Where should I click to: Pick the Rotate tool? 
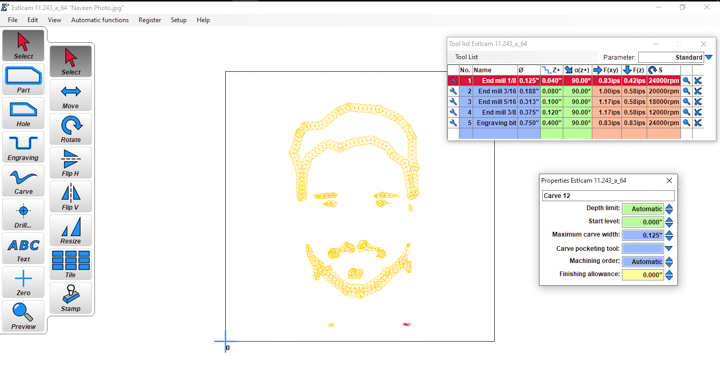(71, 129)
